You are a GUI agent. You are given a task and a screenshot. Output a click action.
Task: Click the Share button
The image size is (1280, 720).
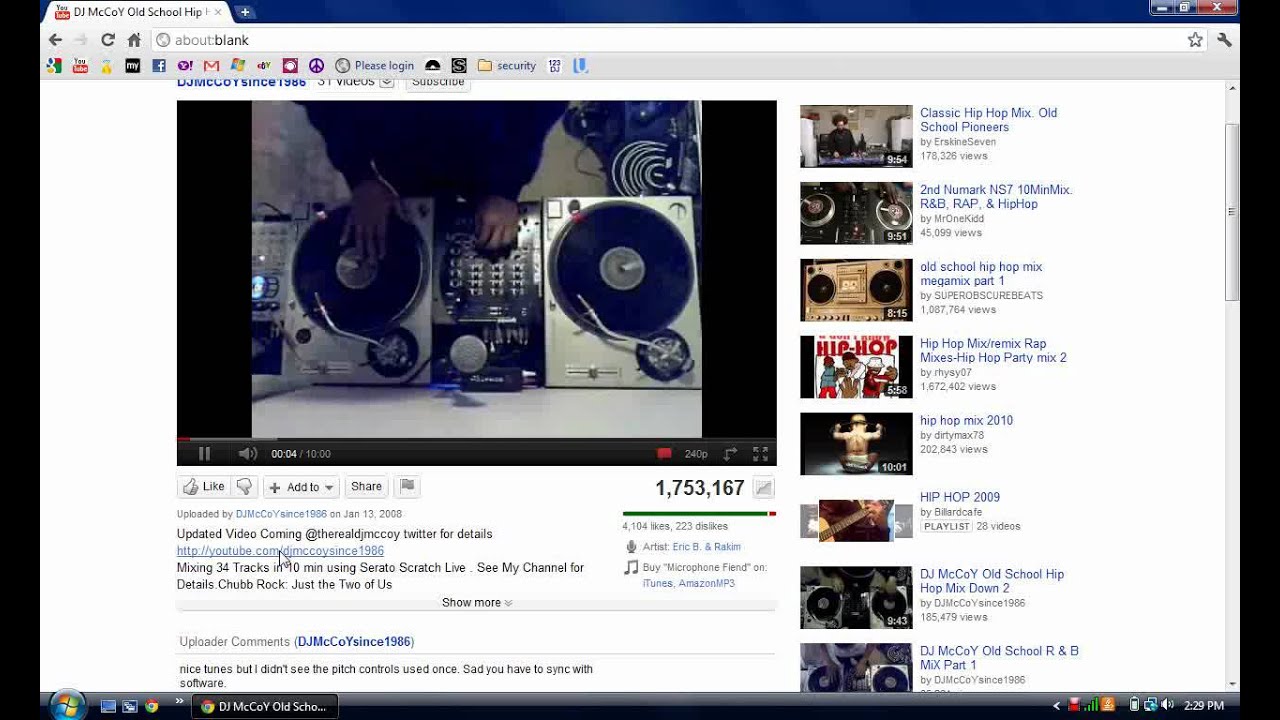tap(366, 487)
